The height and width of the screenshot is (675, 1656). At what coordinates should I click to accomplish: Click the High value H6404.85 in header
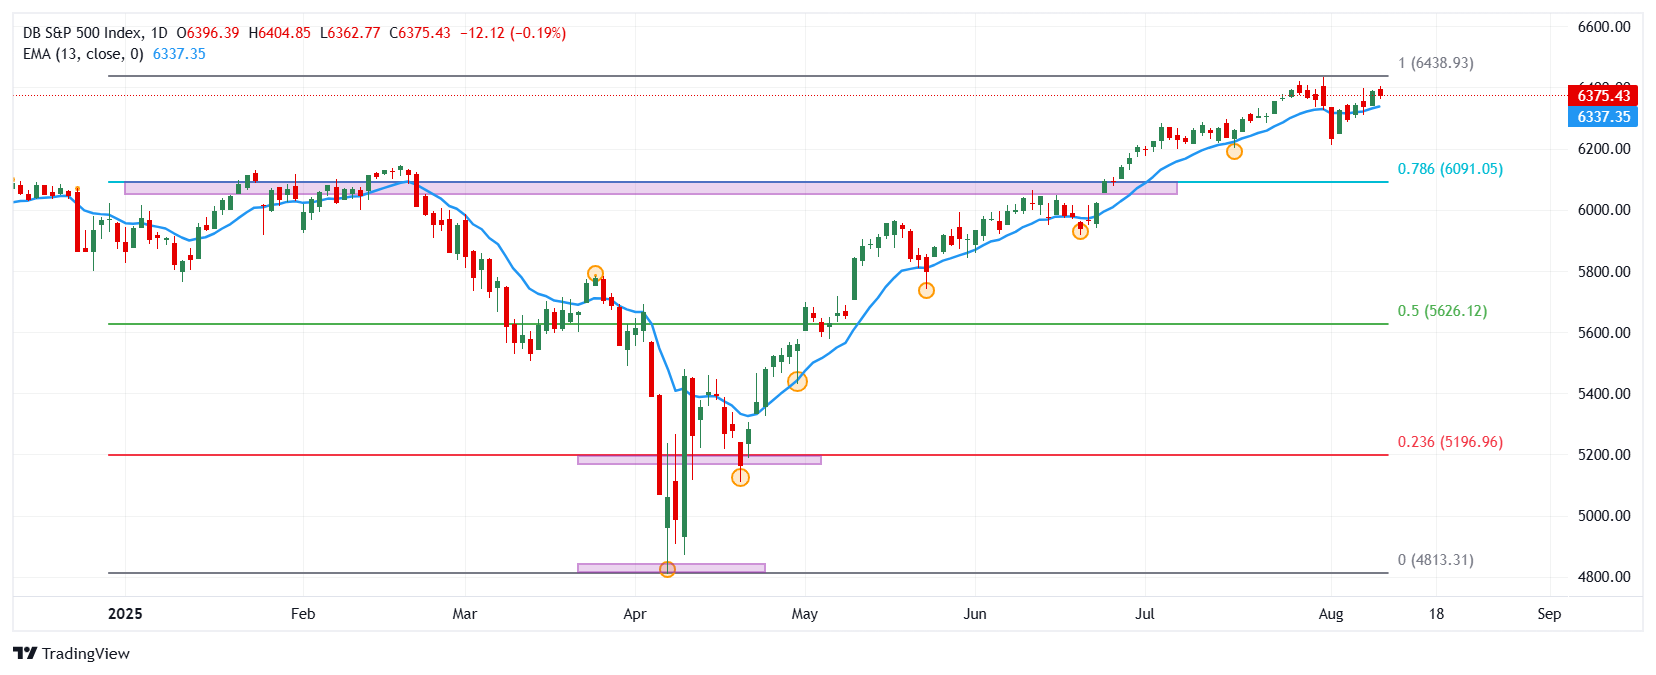pyautogui.click(x=279, y=33)
